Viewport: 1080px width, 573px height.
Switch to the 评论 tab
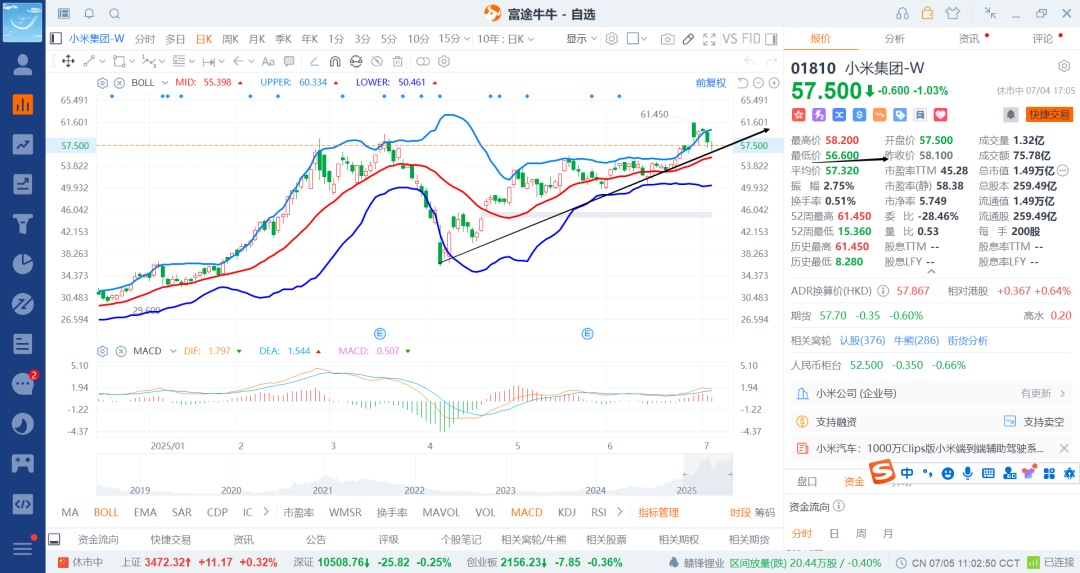point(1042,39)
